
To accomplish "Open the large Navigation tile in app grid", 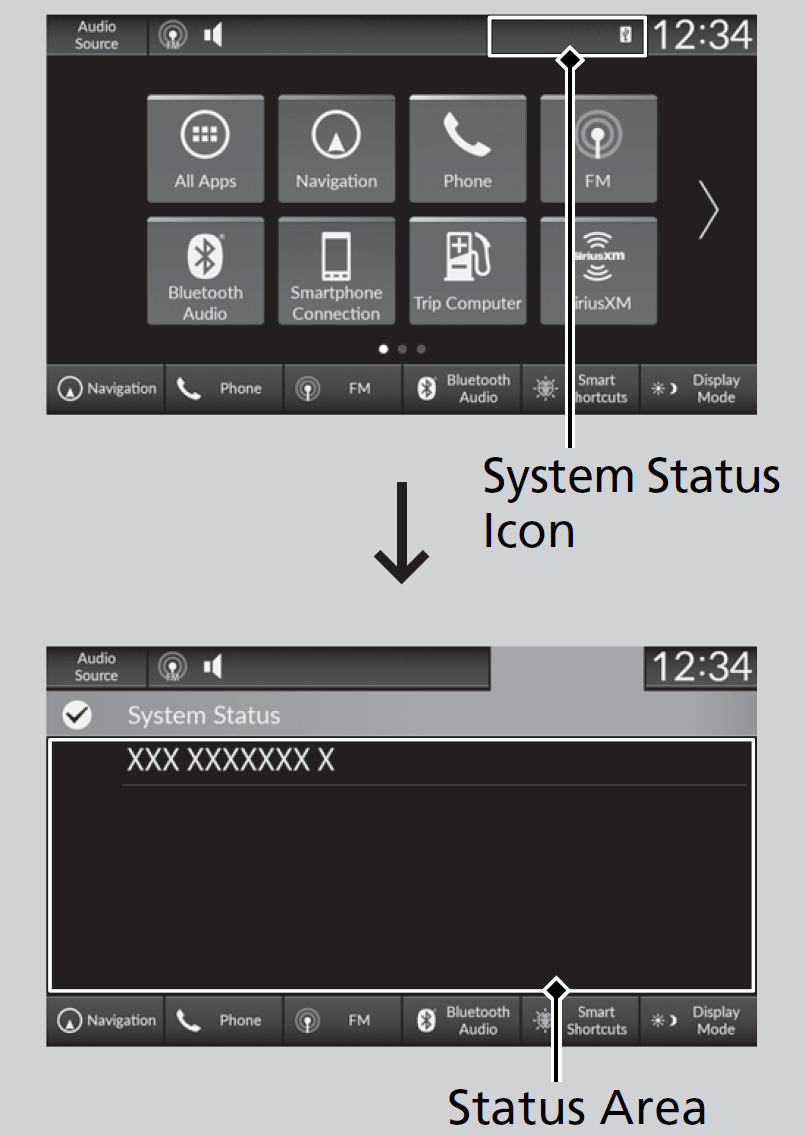I will point(336,148).
